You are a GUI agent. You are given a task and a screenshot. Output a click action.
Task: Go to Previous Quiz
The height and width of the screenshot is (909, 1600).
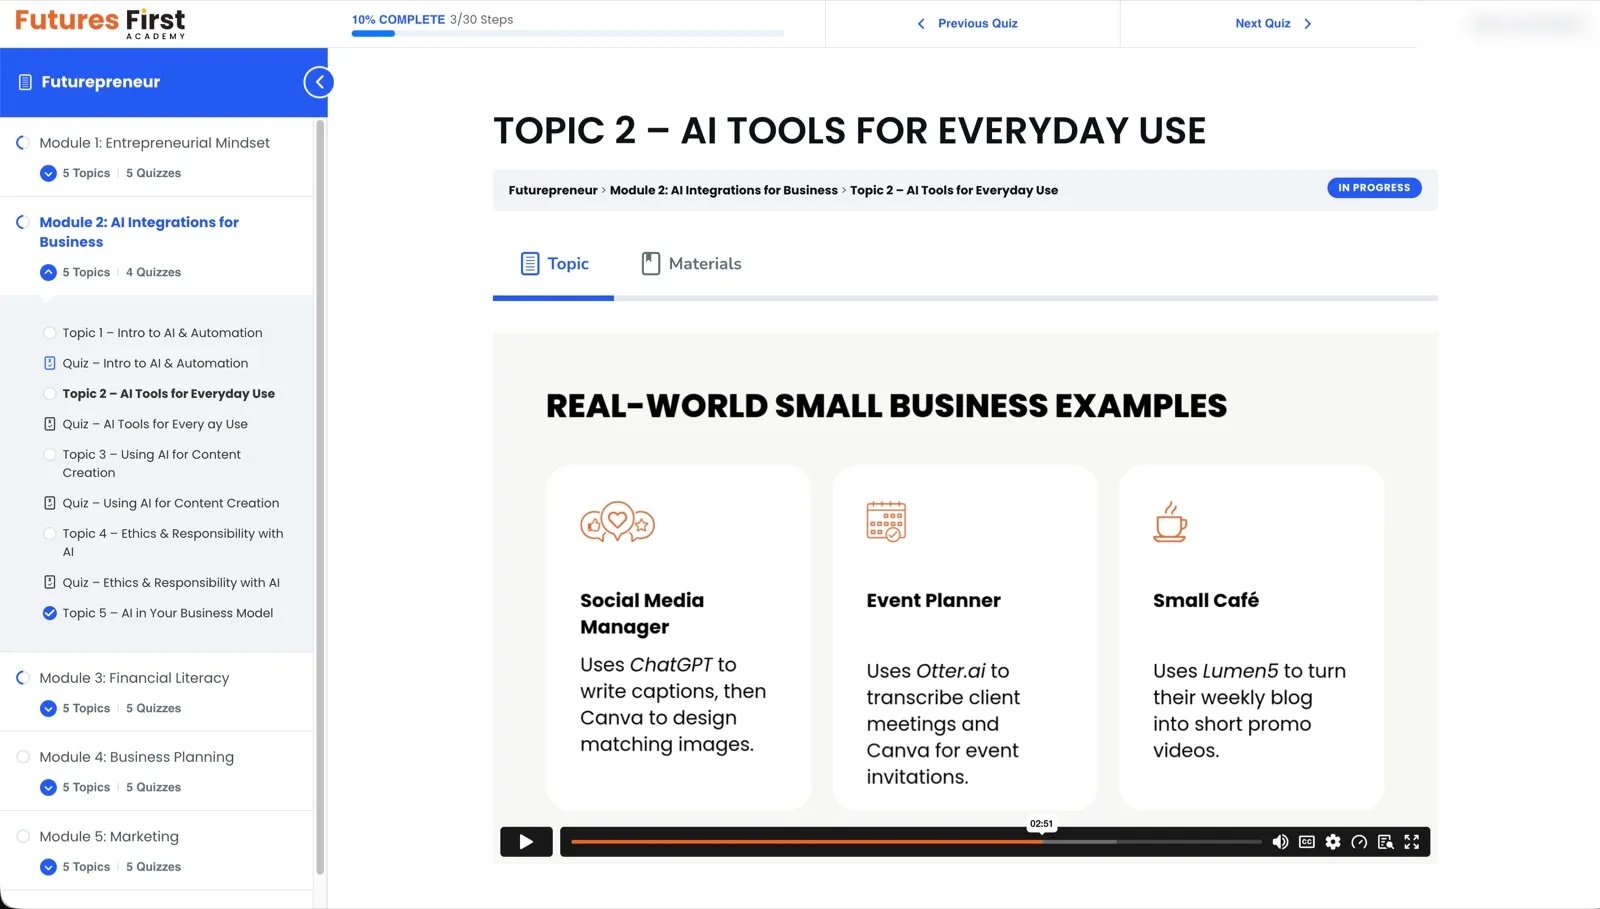pyautogui.click(x=967, y=23)
